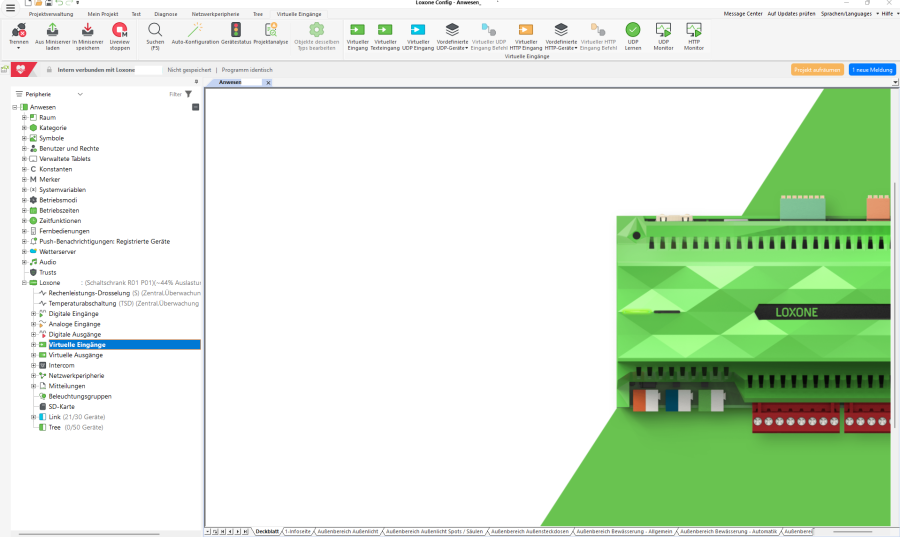Collapse the Loxone Miniserver node
The width and height of the screenshot is (900, 537).
tap(24, 282)
